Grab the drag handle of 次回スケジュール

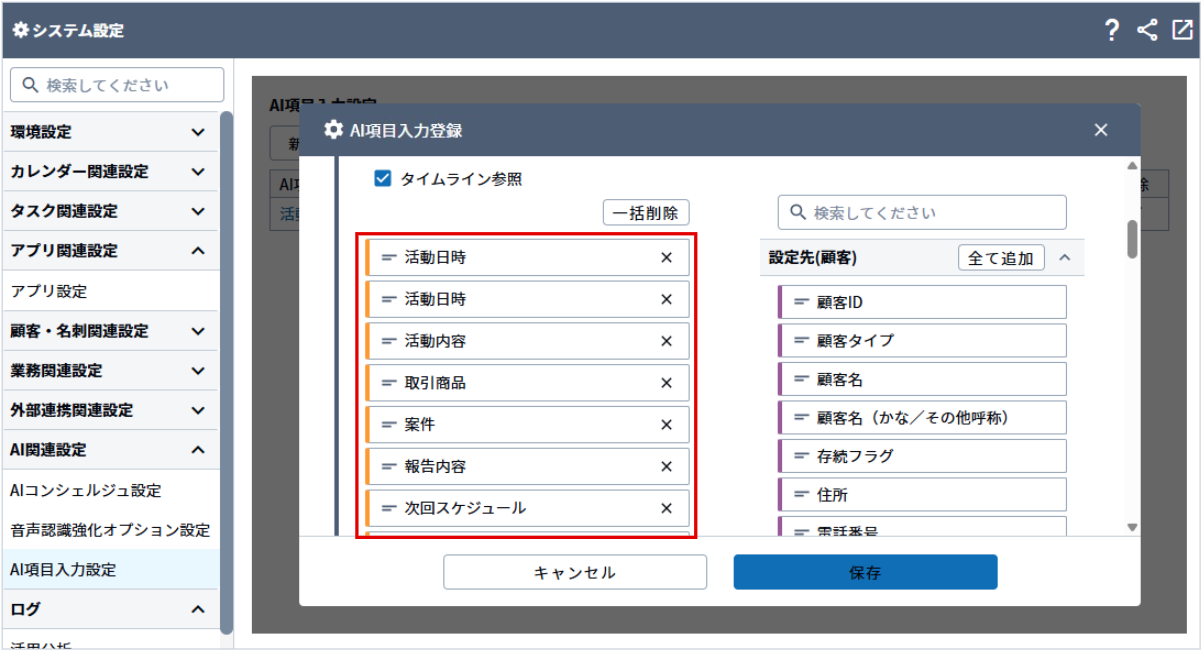pos(389,508)
